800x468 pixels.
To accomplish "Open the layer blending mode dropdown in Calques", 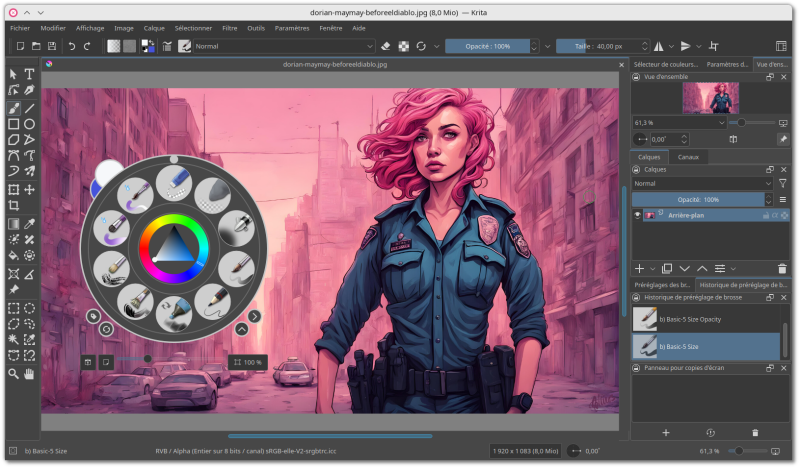I will [703, 184].
